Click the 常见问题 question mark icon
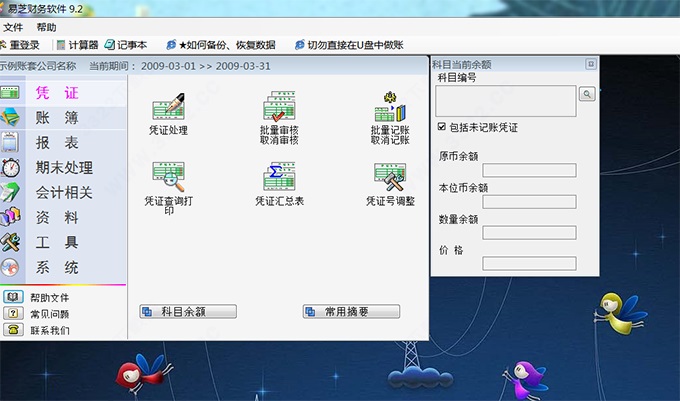The image size is (680, 401). point(13,313)
